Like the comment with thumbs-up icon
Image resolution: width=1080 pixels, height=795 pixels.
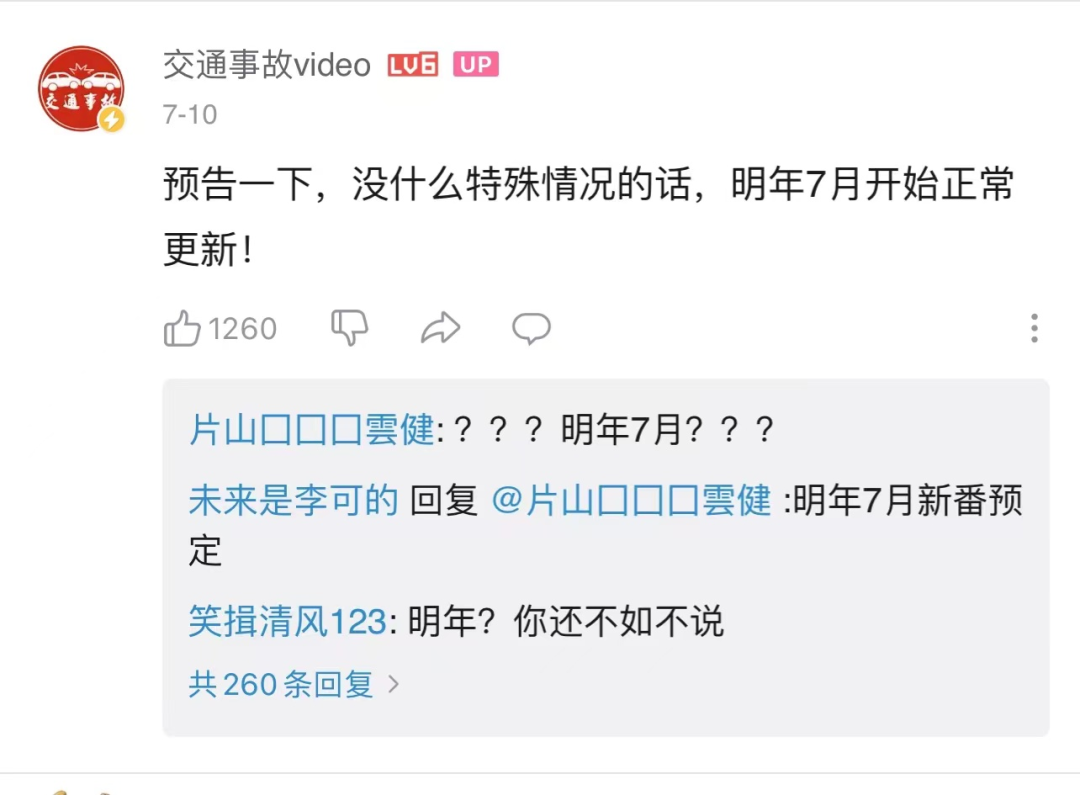point(182,328)
